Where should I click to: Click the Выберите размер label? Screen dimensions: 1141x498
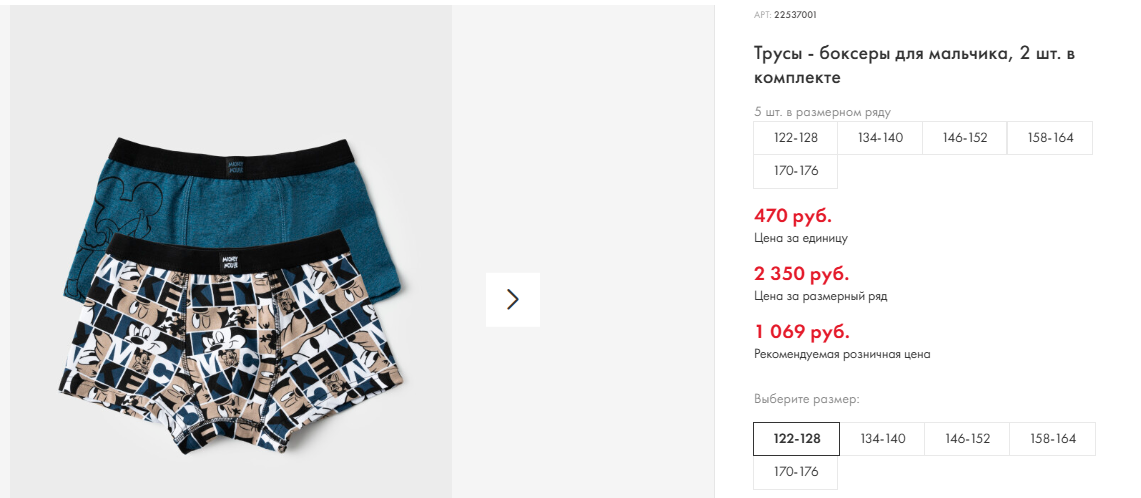[x=806, y=399]
